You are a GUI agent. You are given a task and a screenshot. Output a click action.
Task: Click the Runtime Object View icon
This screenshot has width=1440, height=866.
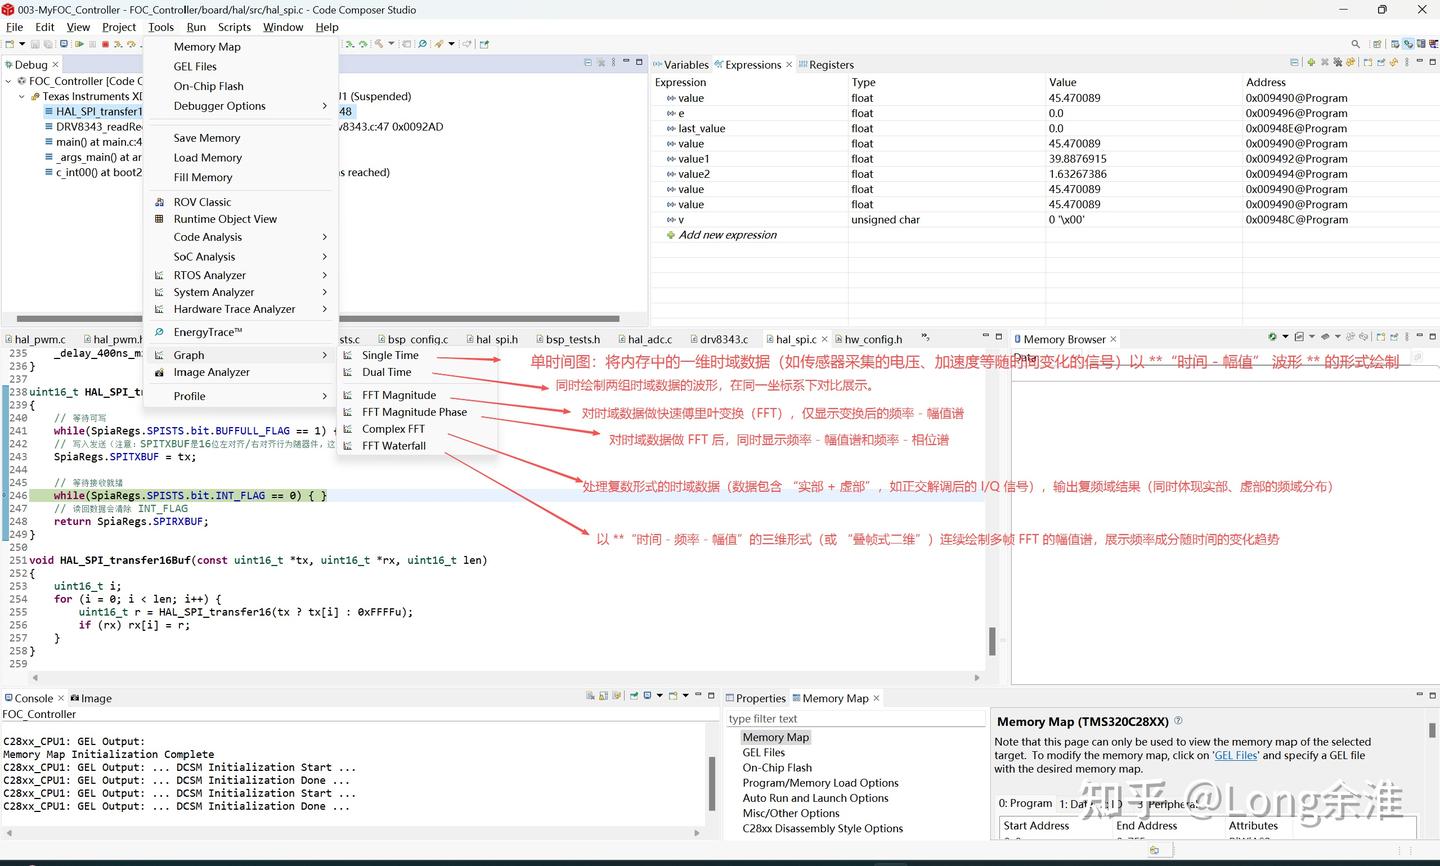[x=158, y=219]
